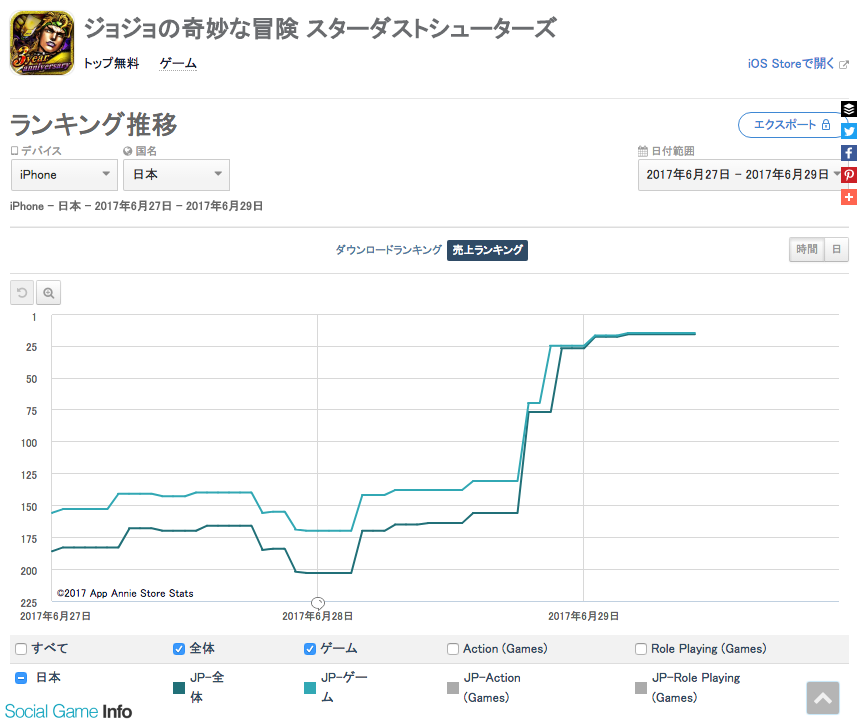Switch to ダウンロードランキング tab
862x724 pixels.
(388, 250)
